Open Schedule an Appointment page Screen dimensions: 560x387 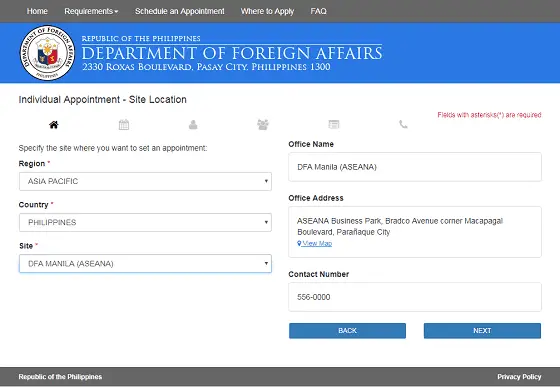(x=180, y=11)
